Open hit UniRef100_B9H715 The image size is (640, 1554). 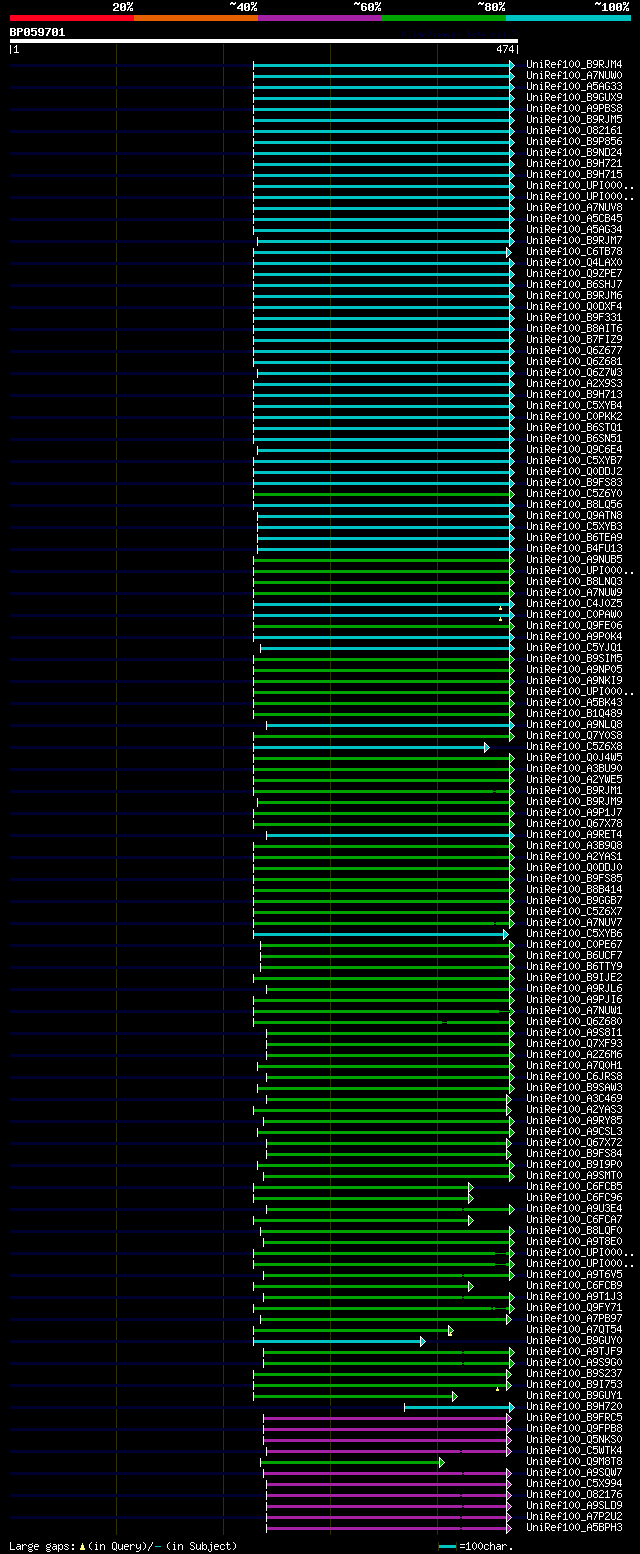574,175
